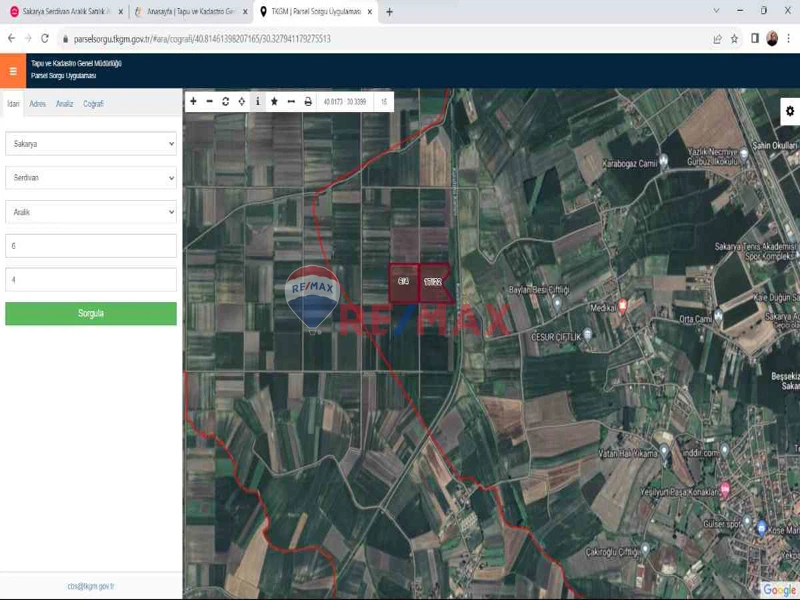This screenshot has height=600, width=800.
Task: Open the Chrome three-dot menu
Action: tap(789, 38)
